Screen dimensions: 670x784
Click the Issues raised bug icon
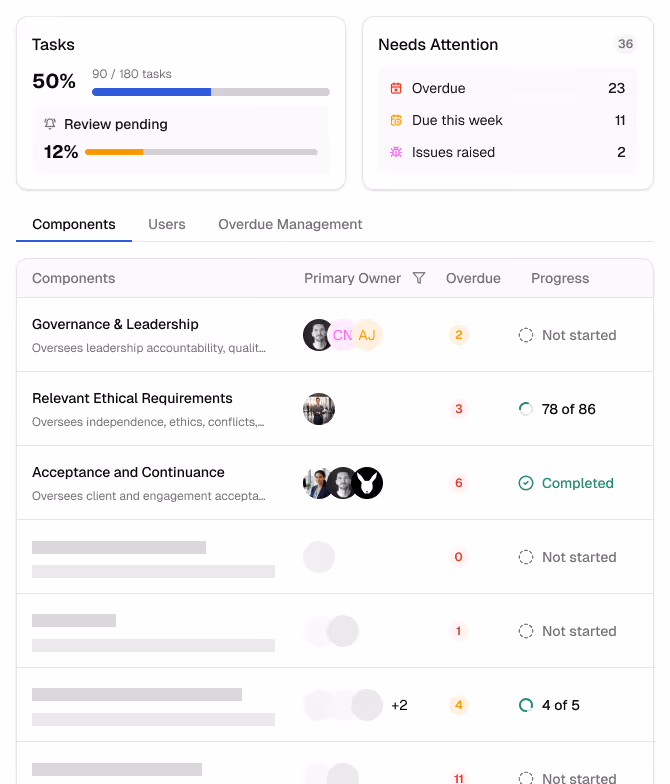pyautogui.click(x=396, y=152)
